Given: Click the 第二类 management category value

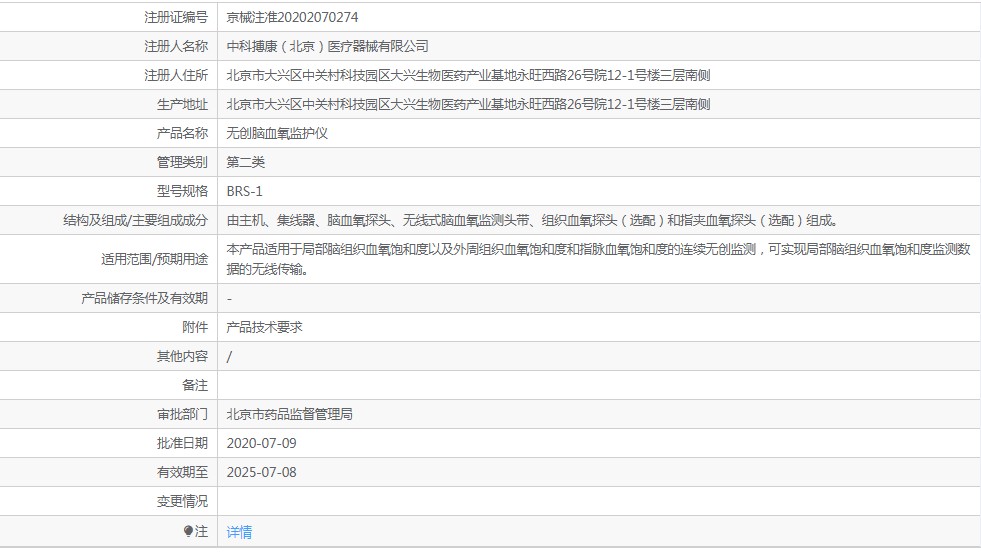Looking at the screenshot, I should 245,163.
